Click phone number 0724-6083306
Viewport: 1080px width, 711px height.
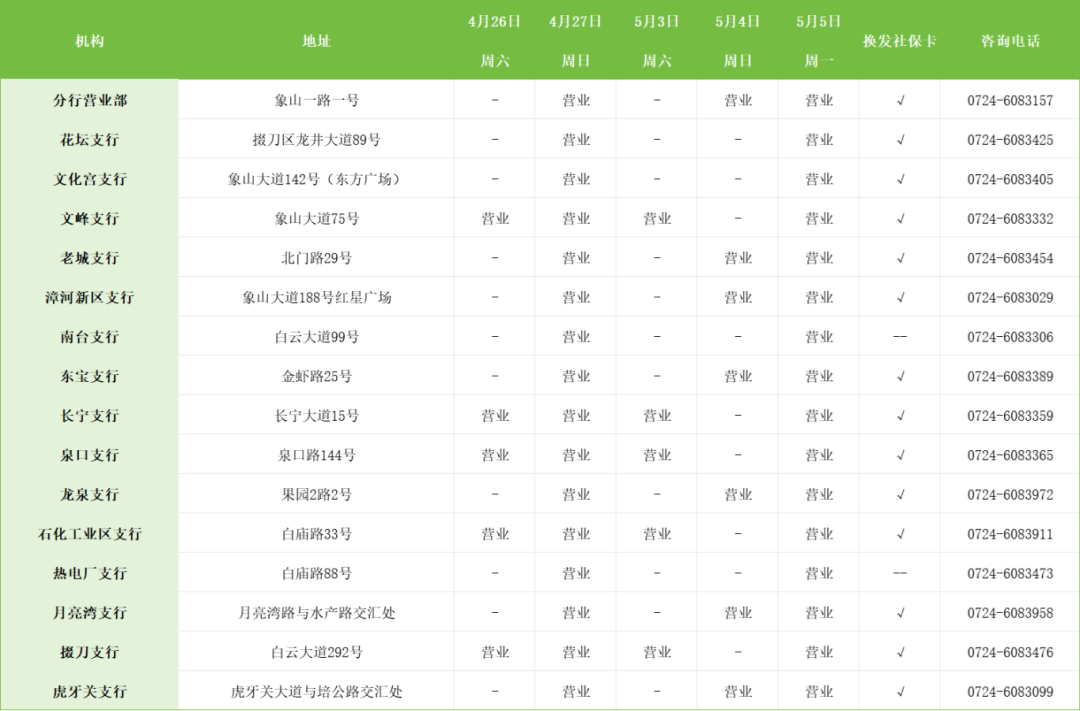click(1010, 337)
